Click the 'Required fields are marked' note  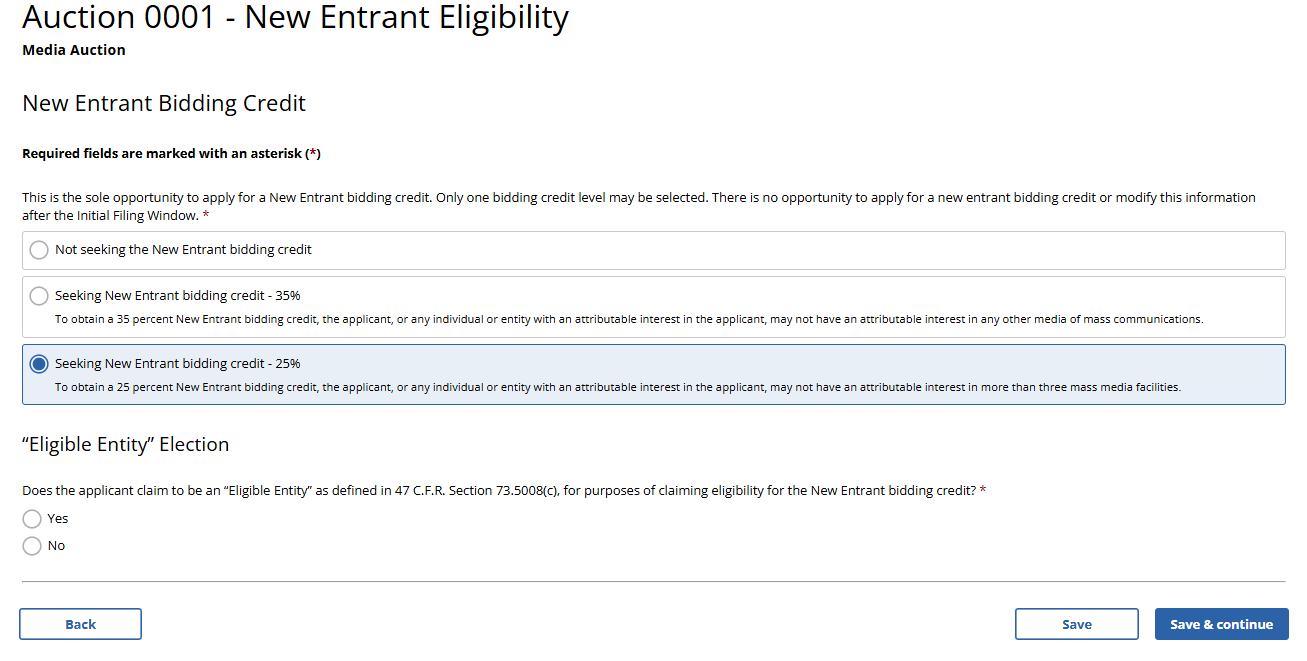click(170, 154)
